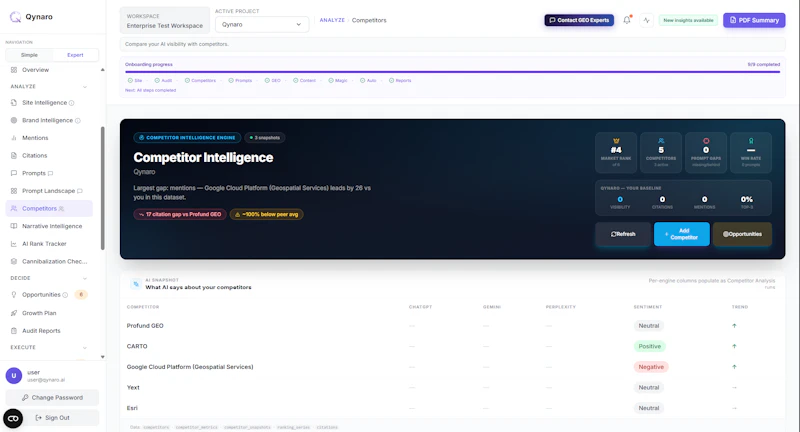Click the activity pulse icon

click(646, 20)
